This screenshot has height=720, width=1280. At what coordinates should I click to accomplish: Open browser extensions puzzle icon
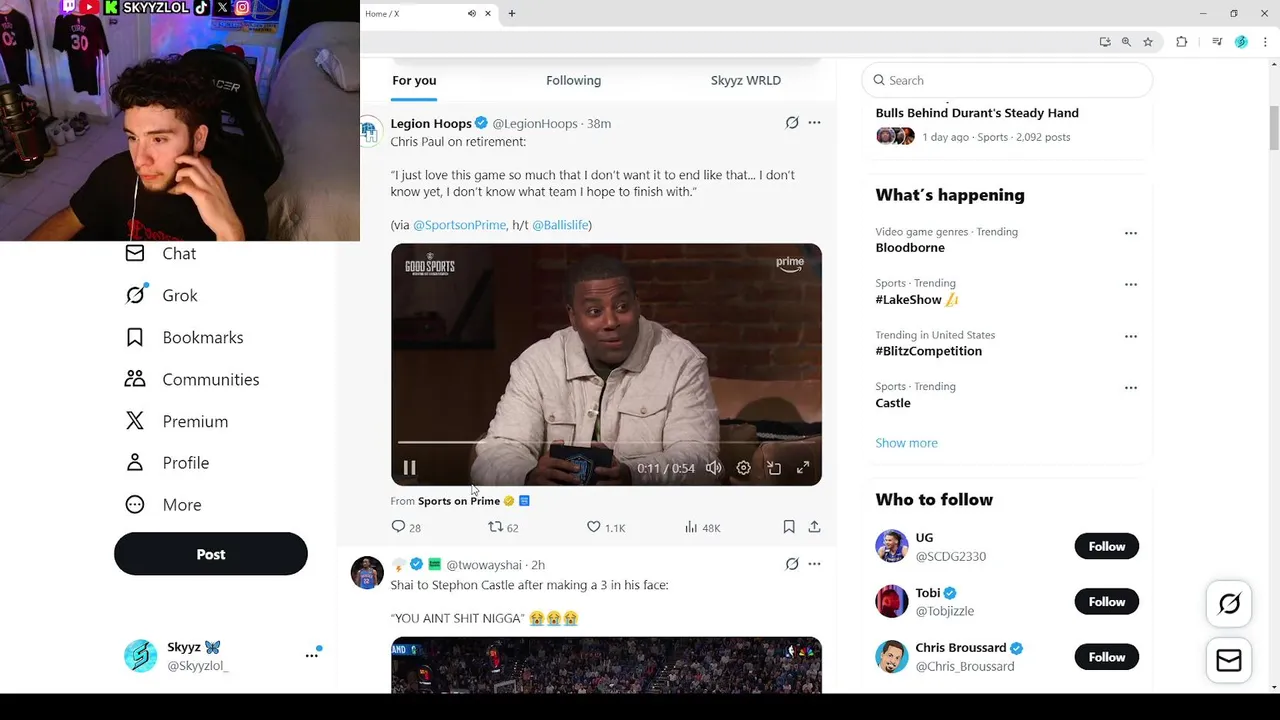(1182, 42)
